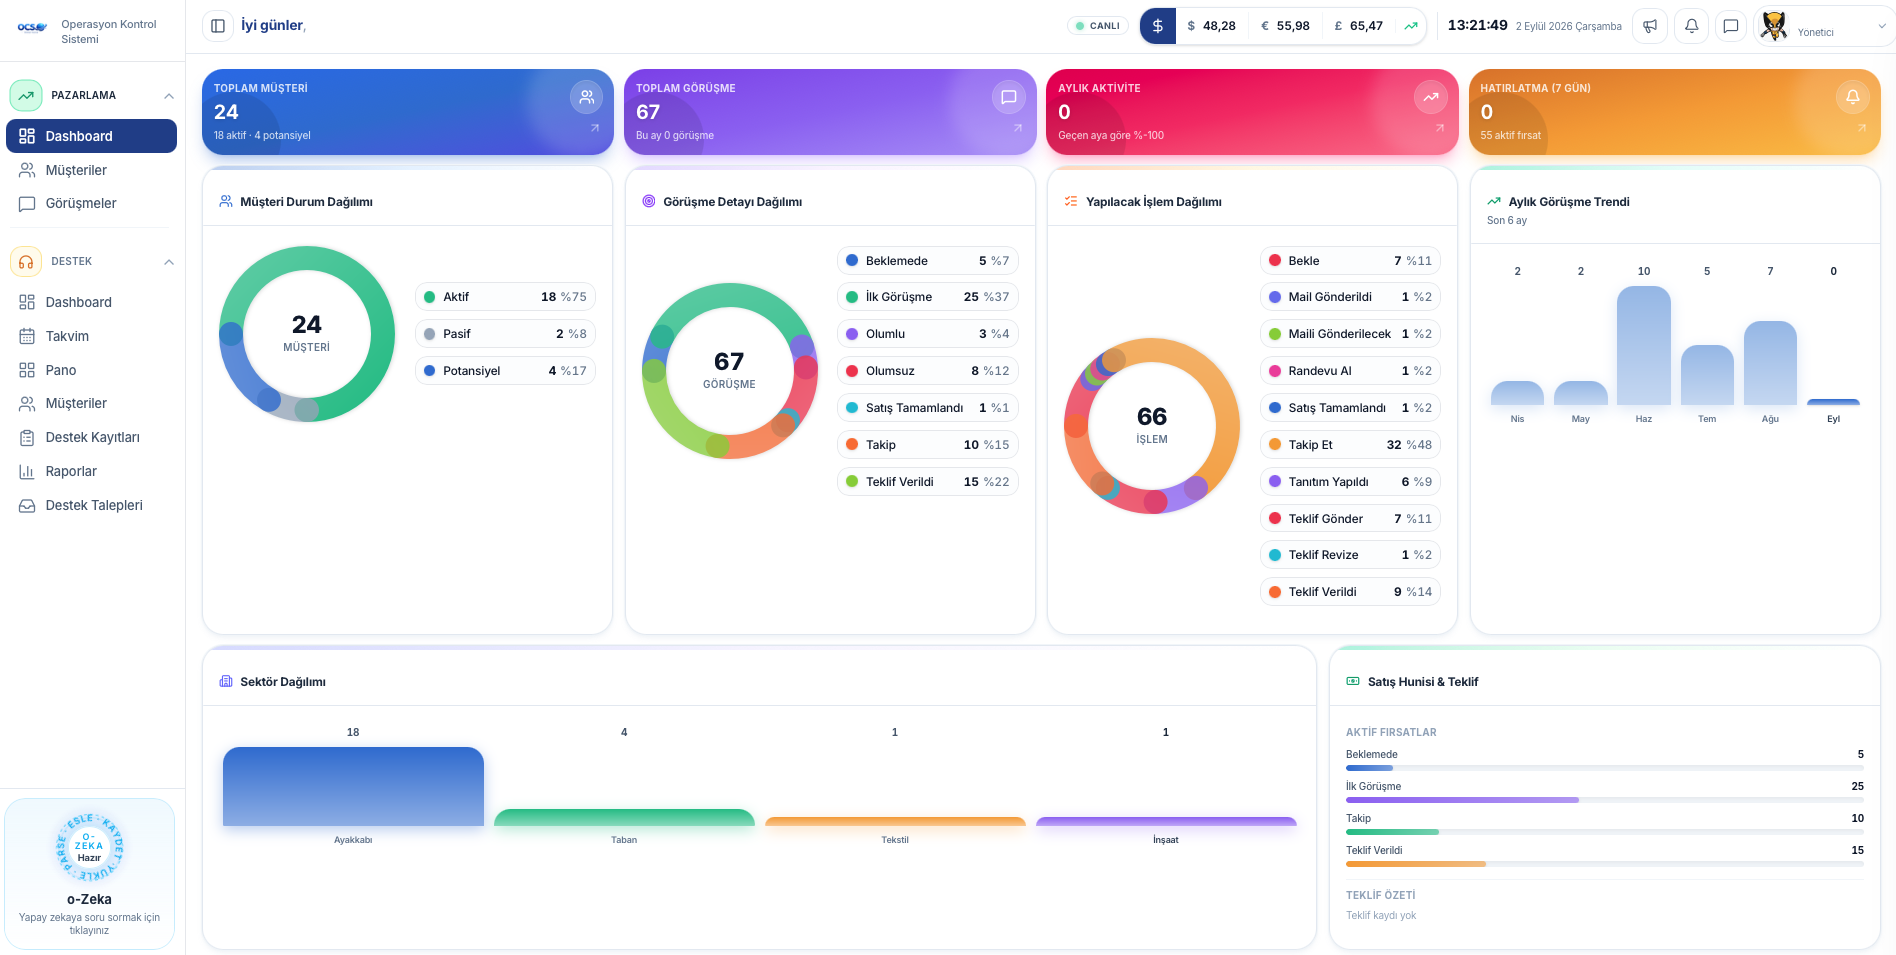Open the chat messages icon
This screenshot has height=955, width=1896.
[x=1731, y=26]
